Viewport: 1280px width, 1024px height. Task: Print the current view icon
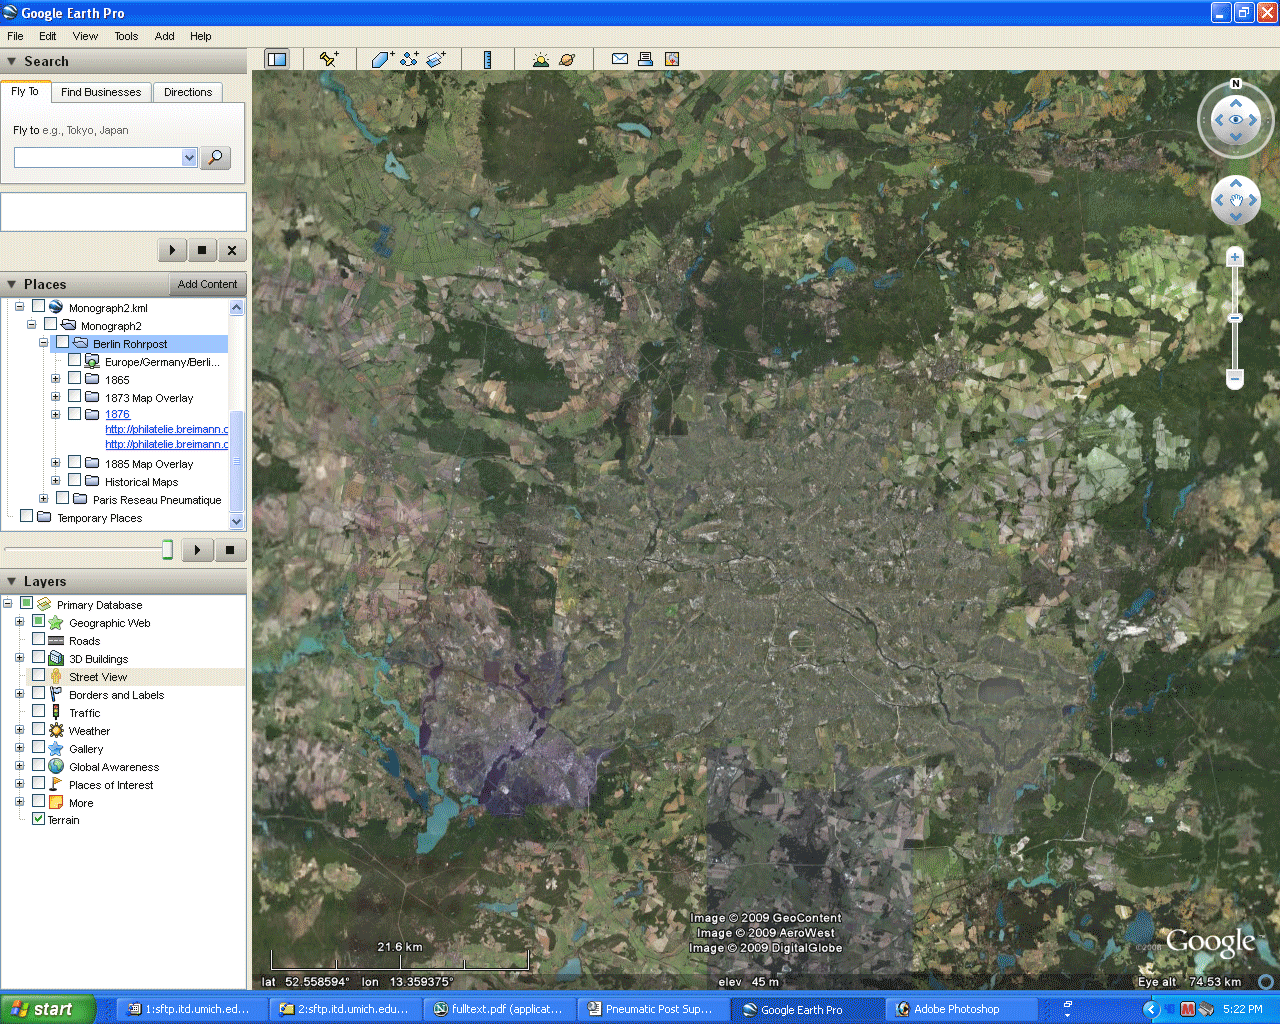tap(646, 59)
